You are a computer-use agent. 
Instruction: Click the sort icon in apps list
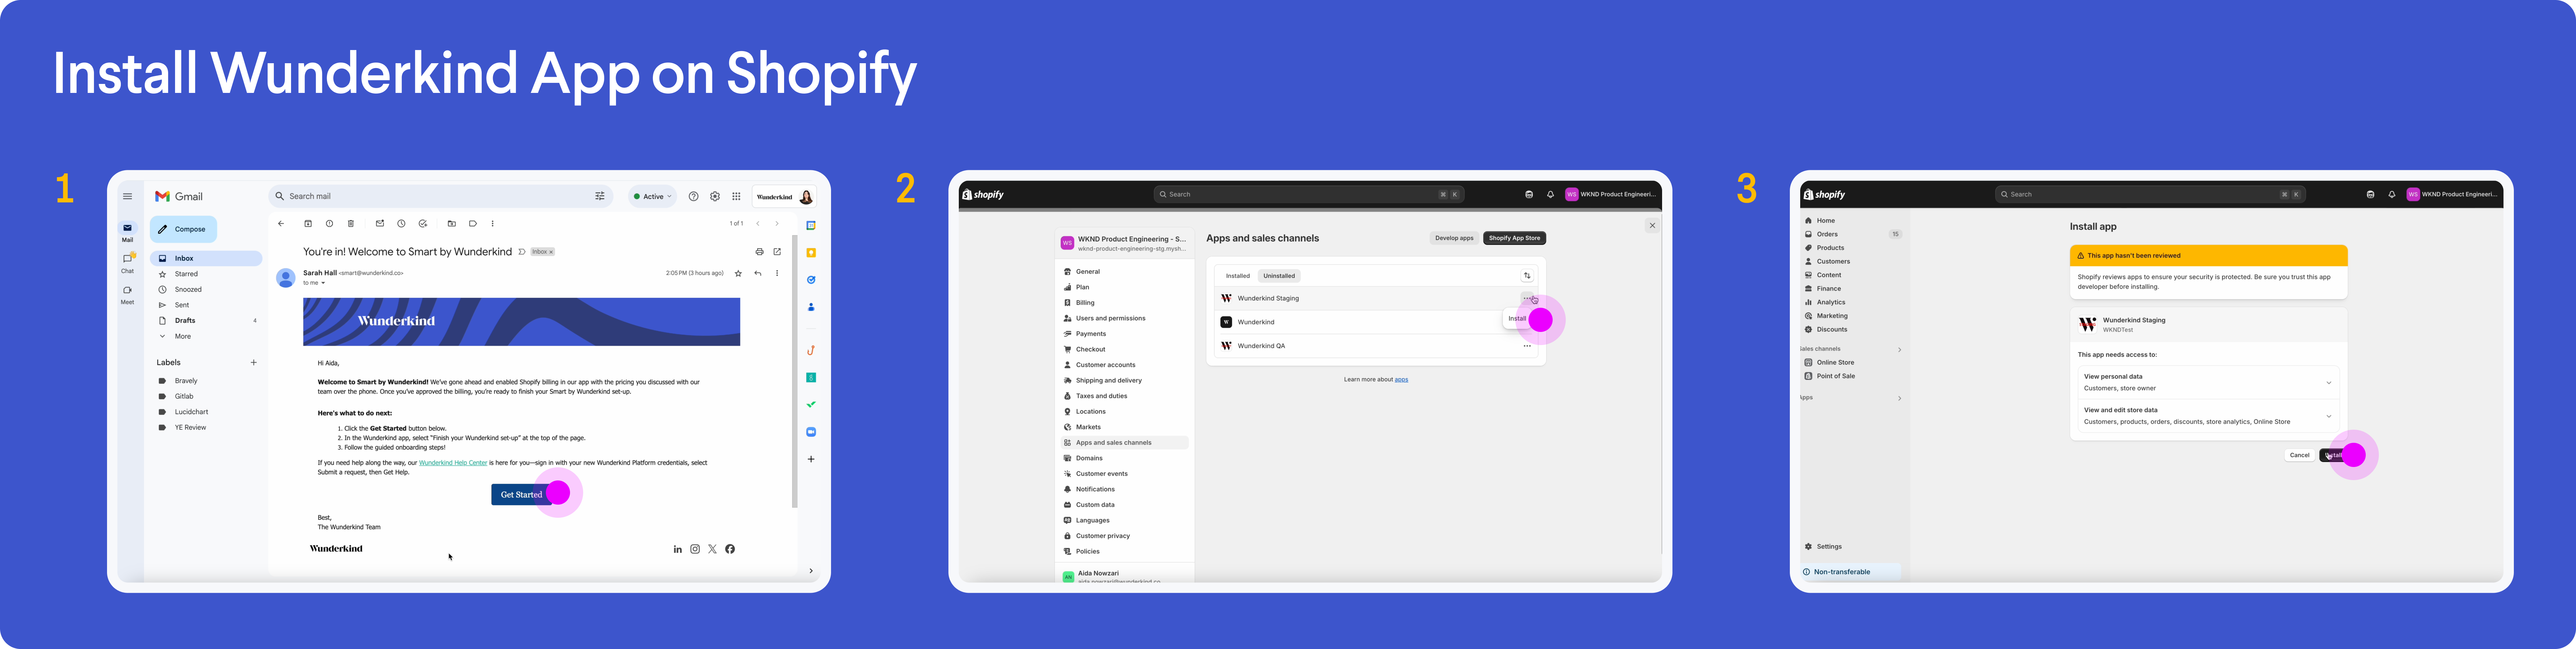click(x=1527, y=276)
